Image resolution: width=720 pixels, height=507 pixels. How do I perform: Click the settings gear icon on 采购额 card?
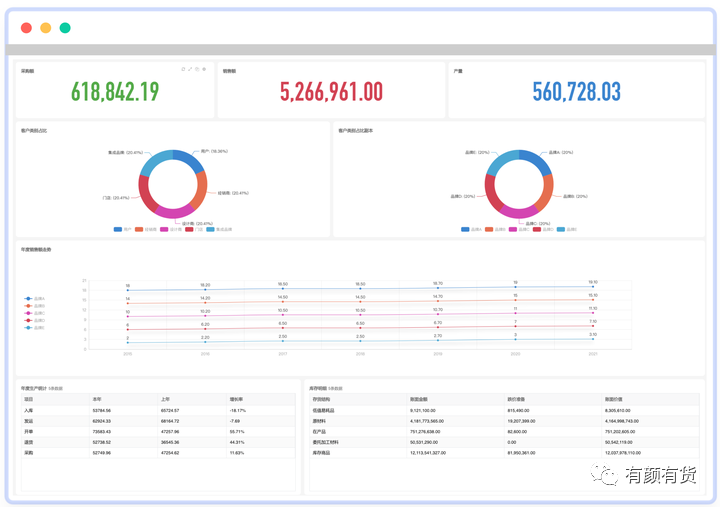[x=204, y=69]
